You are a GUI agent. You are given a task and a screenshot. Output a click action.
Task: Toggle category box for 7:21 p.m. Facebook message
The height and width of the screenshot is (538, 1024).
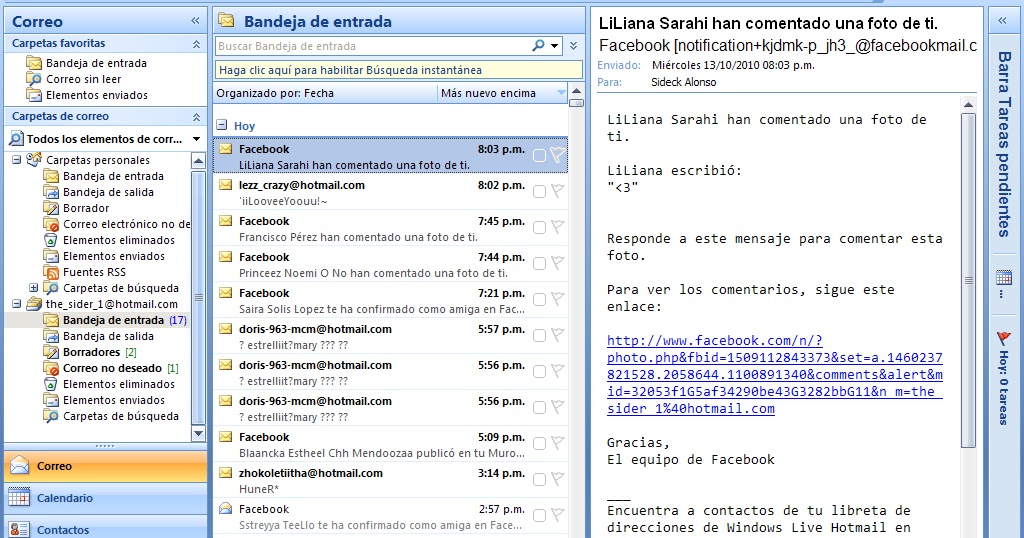coord(539,299)
